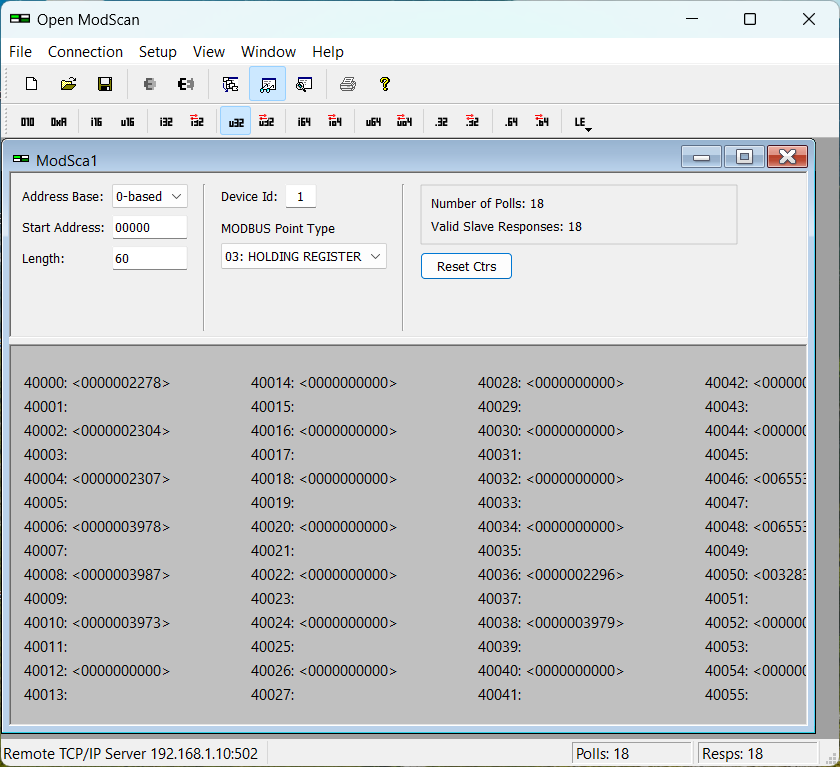Click the highlighted chart view toolbar icon
840x767 pixels.
(267, 84)
